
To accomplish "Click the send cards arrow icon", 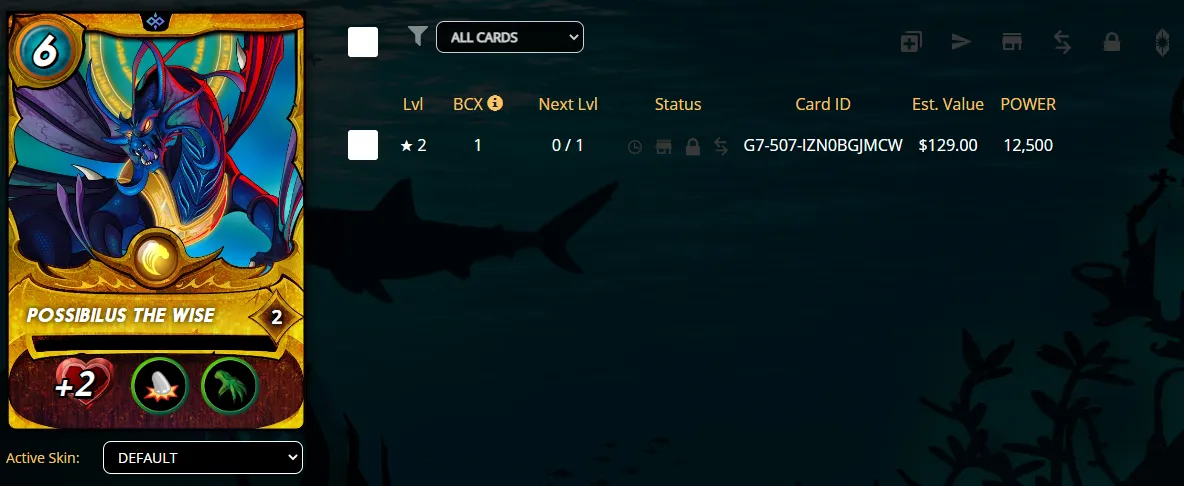I will (961, 42).
